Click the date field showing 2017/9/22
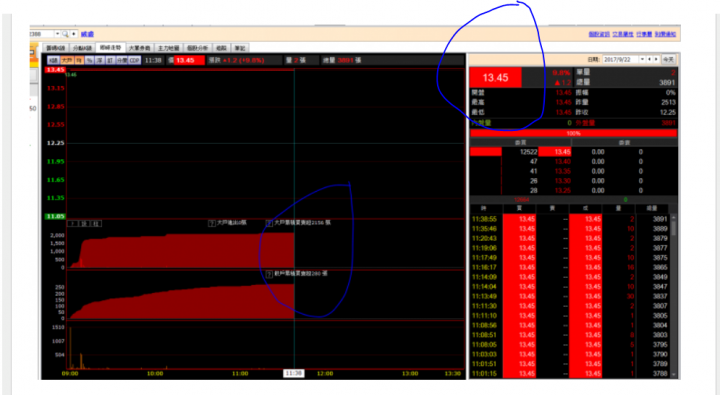 (x=620, y=59)
